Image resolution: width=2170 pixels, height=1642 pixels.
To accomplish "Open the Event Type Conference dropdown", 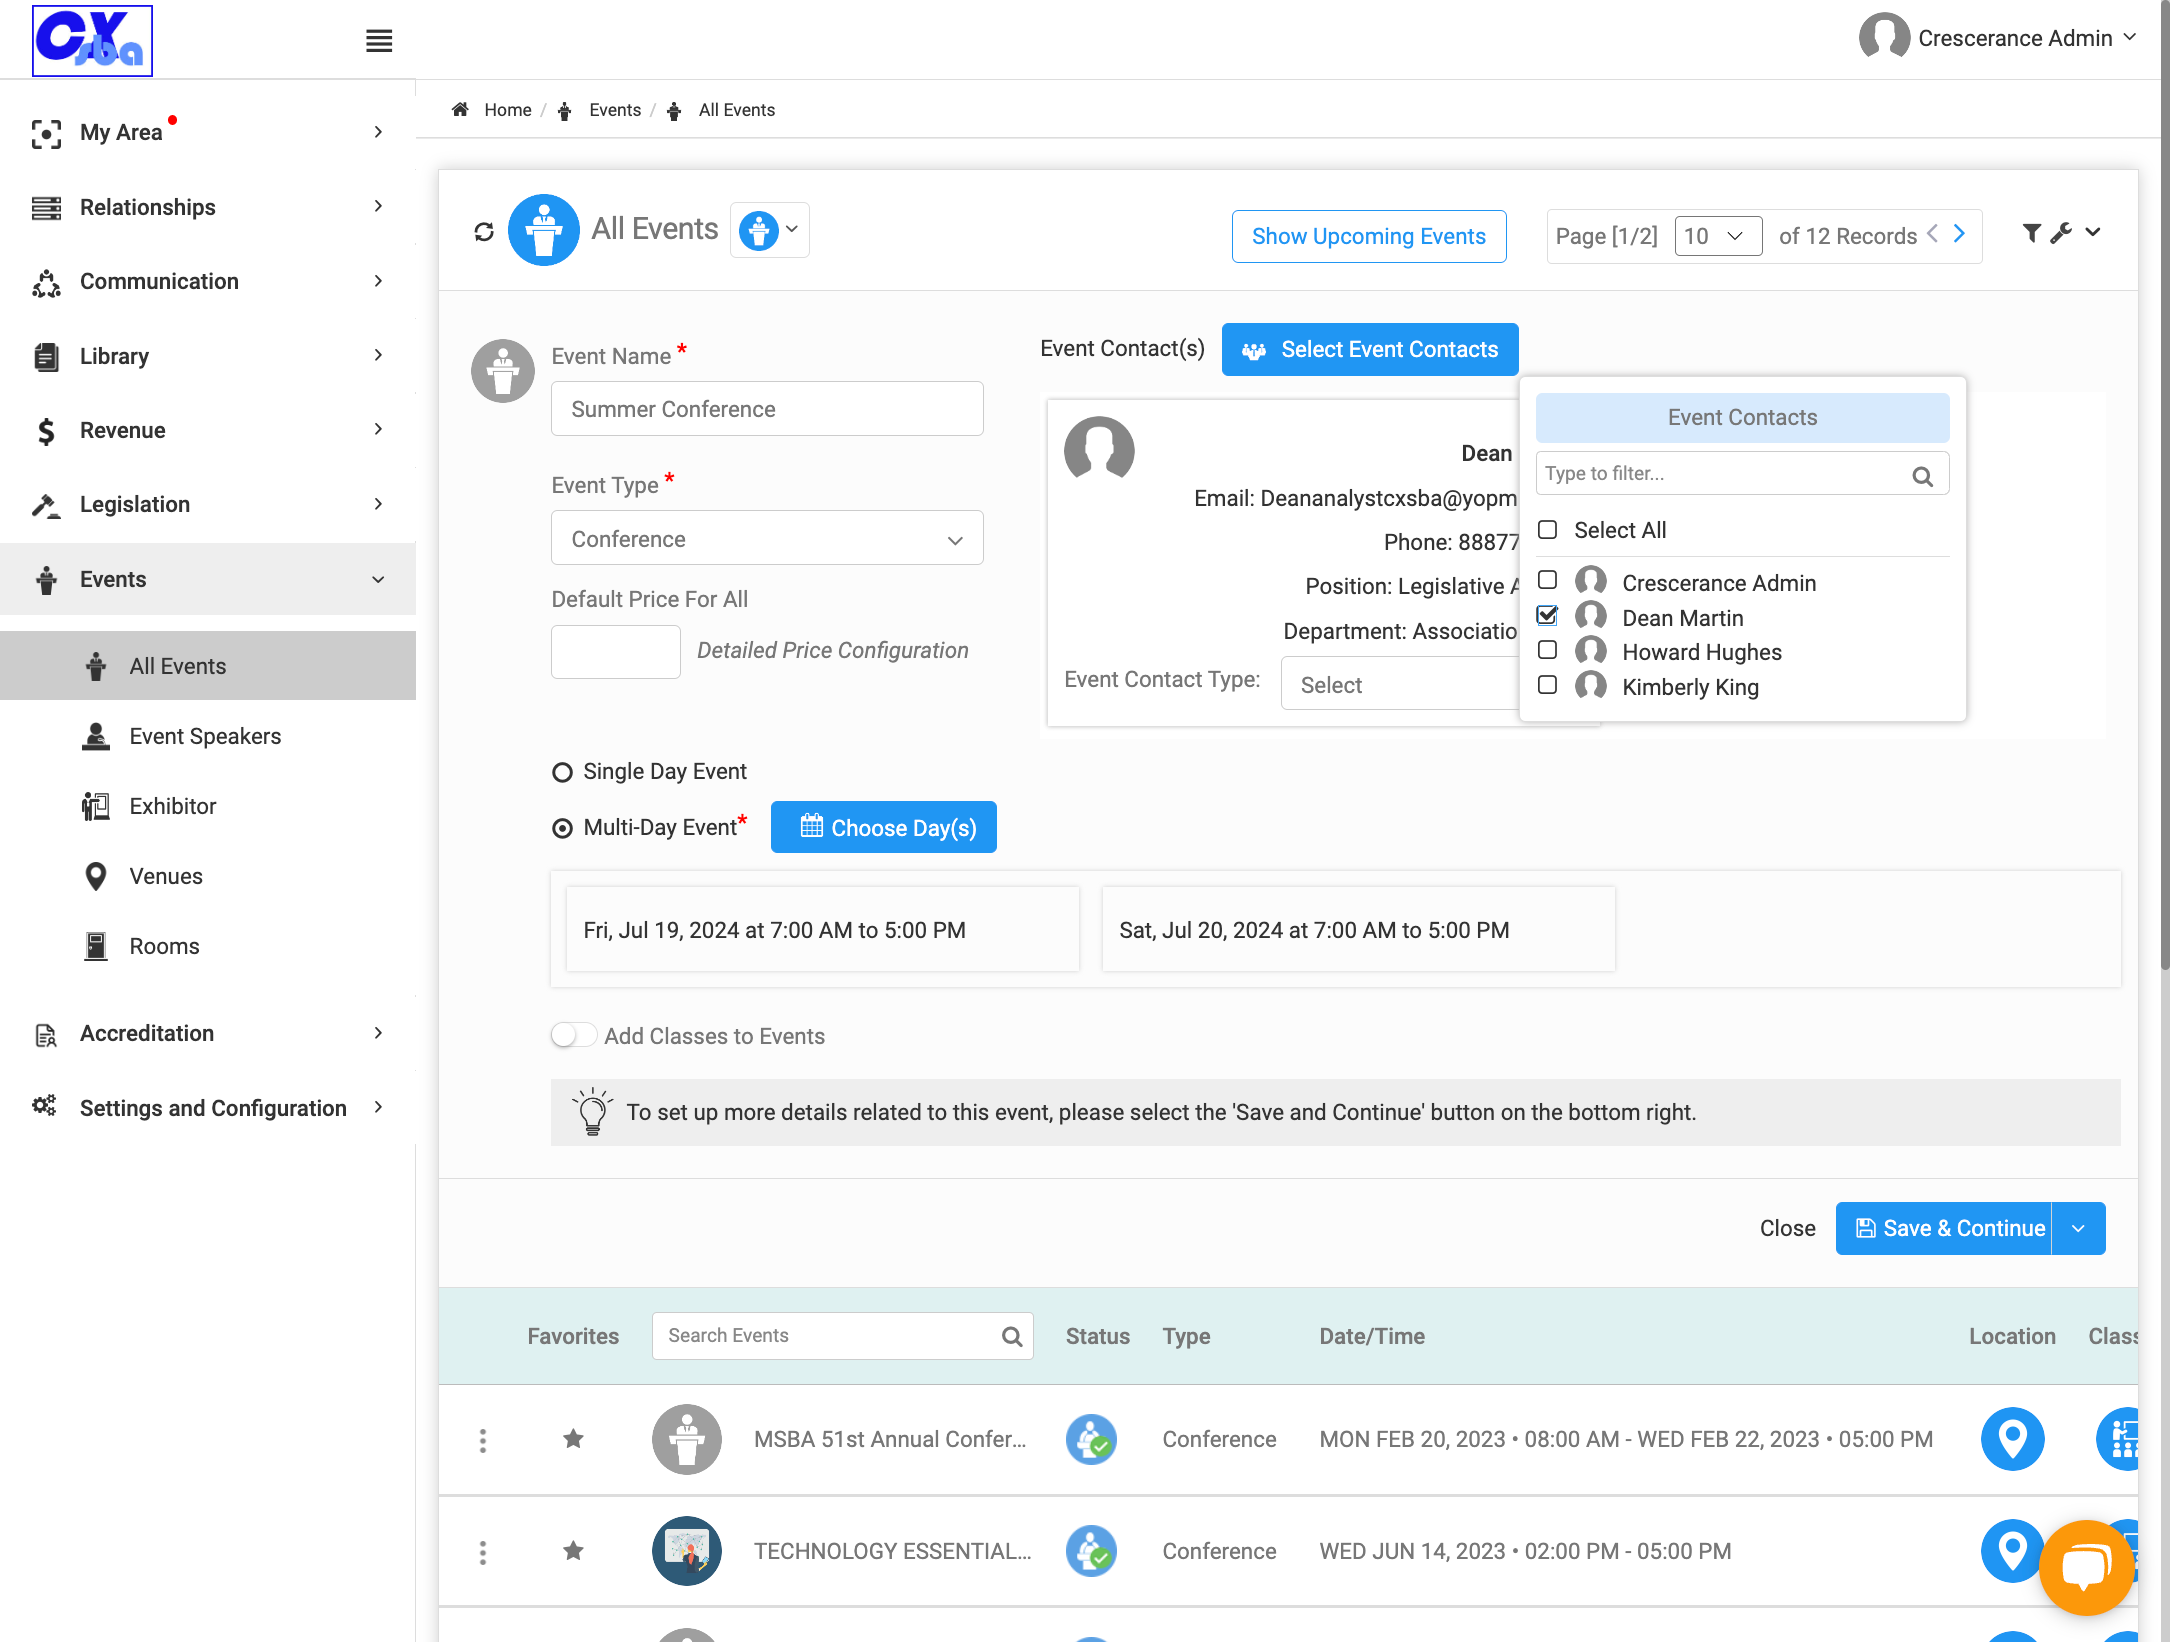I will coord(767,539).
